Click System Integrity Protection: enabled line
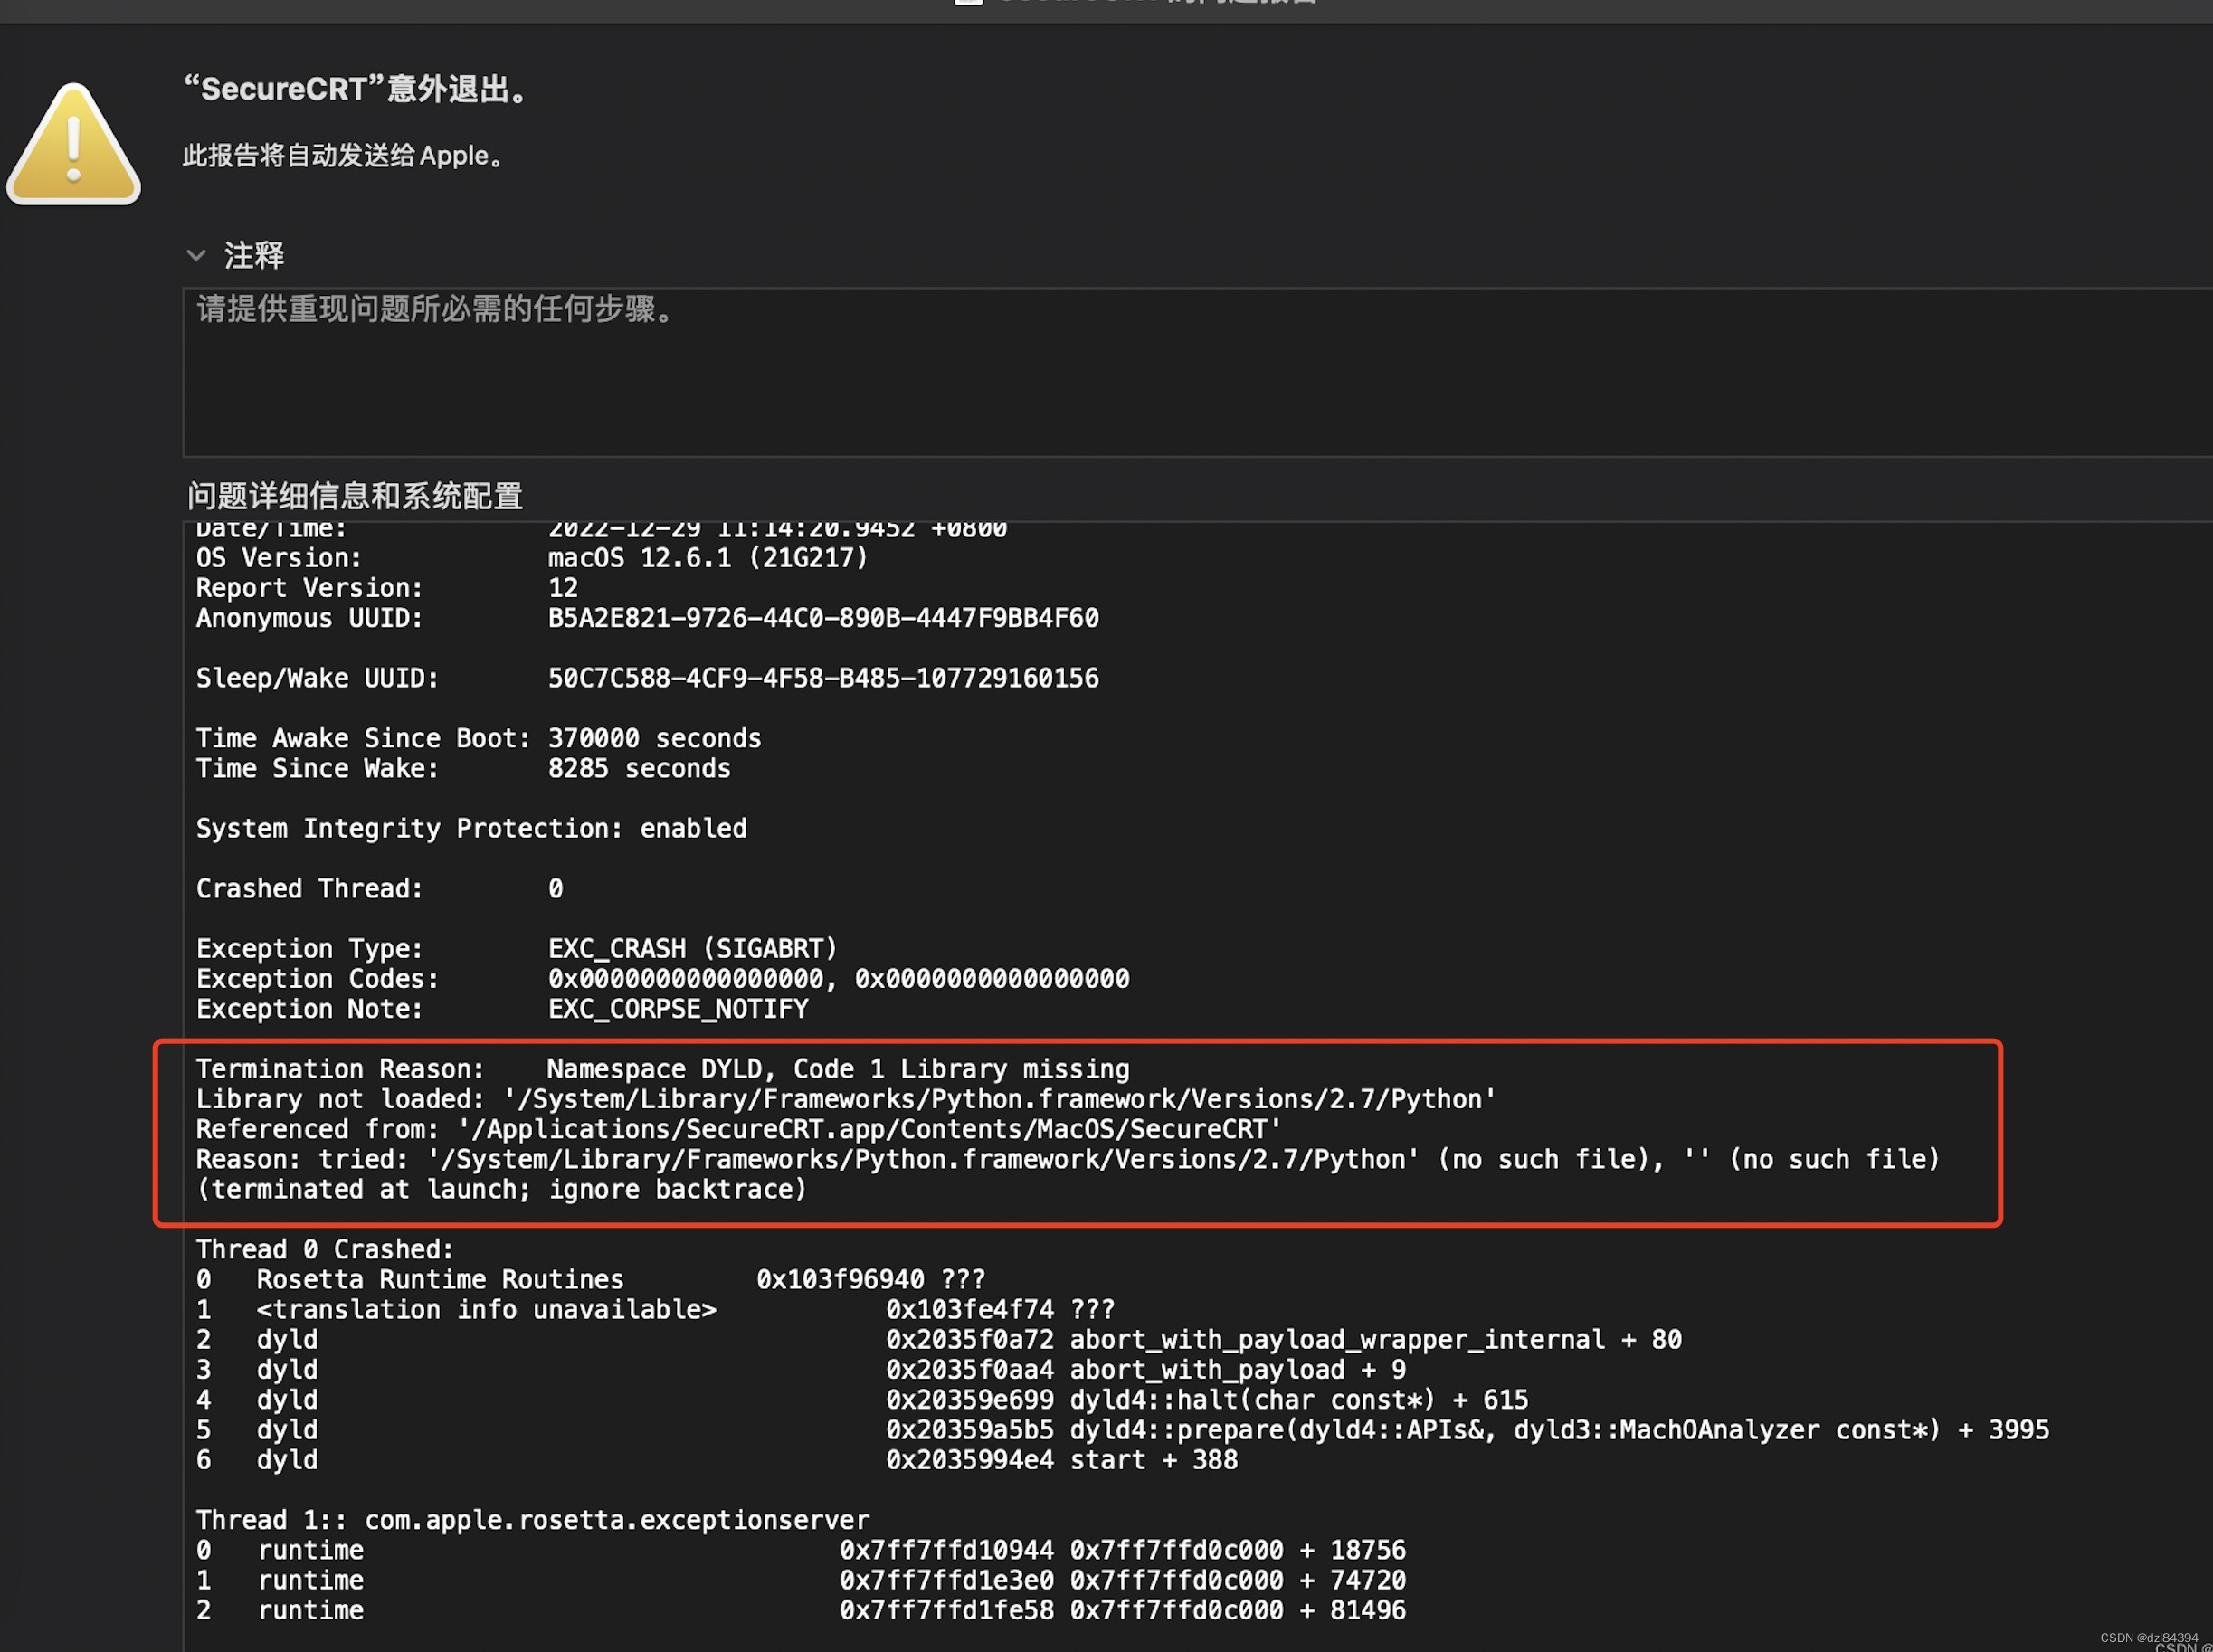This screenshot has width=2213, height=1652. 471,828
